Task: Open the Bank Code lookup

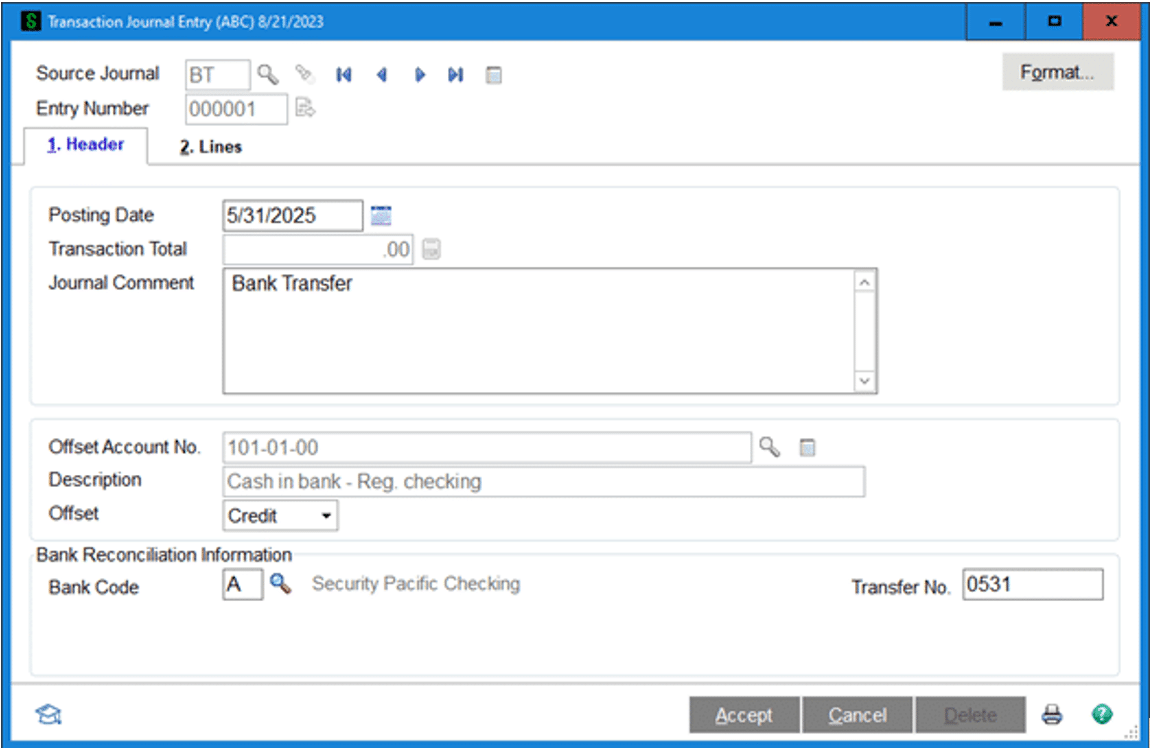Action: click(281, 585)
